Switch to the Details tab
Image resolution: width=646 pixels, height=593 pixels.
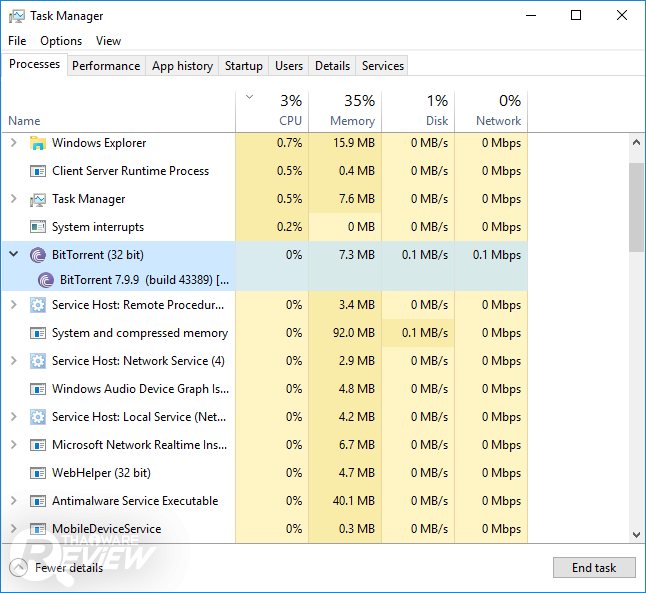coord(332,66)
